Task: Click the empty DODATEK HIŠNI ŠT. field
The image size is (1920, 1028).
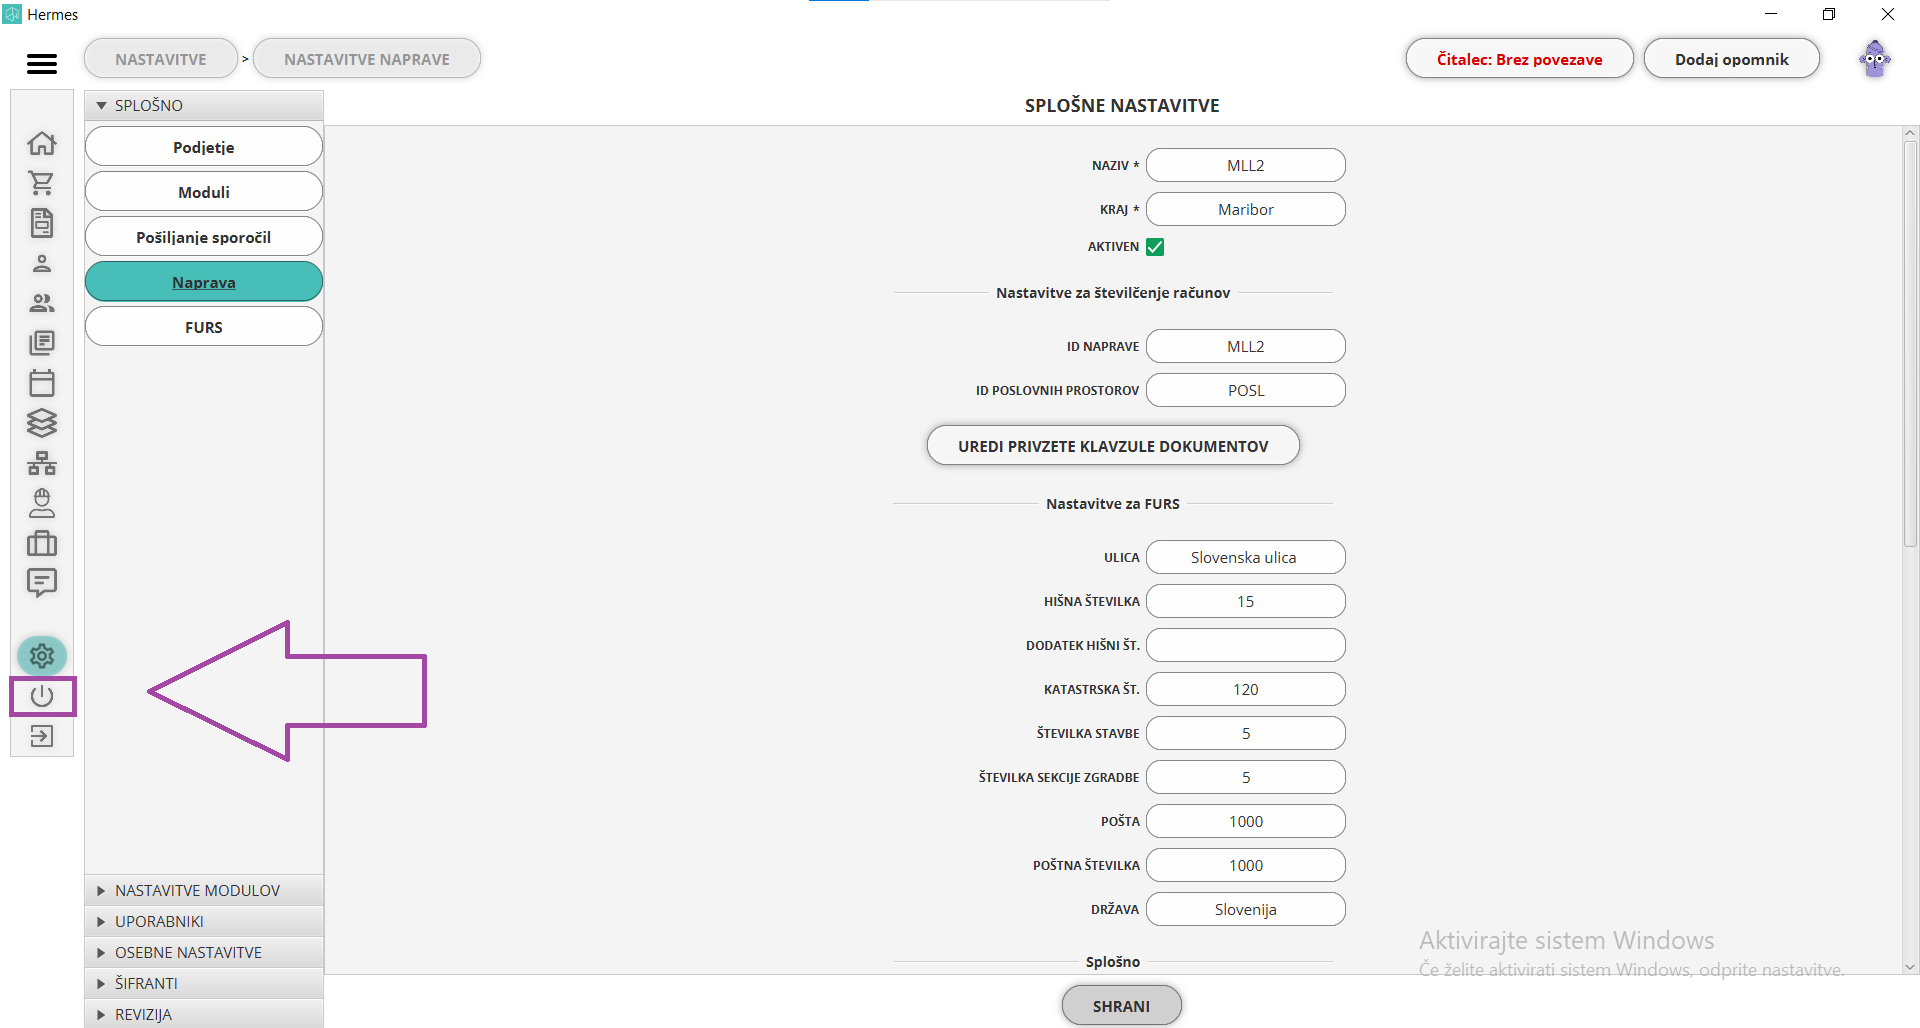Action: 1246,645
